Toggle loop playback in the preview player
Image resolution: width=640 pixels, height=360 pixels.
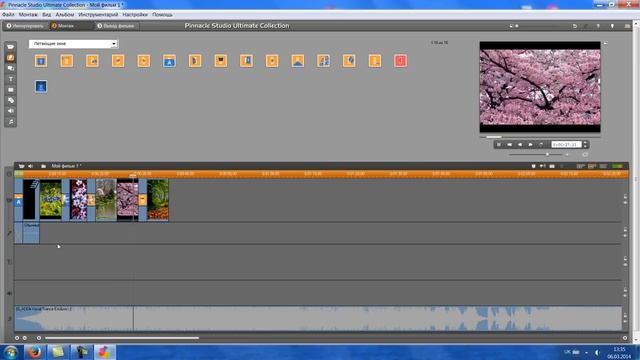point(541,144)
